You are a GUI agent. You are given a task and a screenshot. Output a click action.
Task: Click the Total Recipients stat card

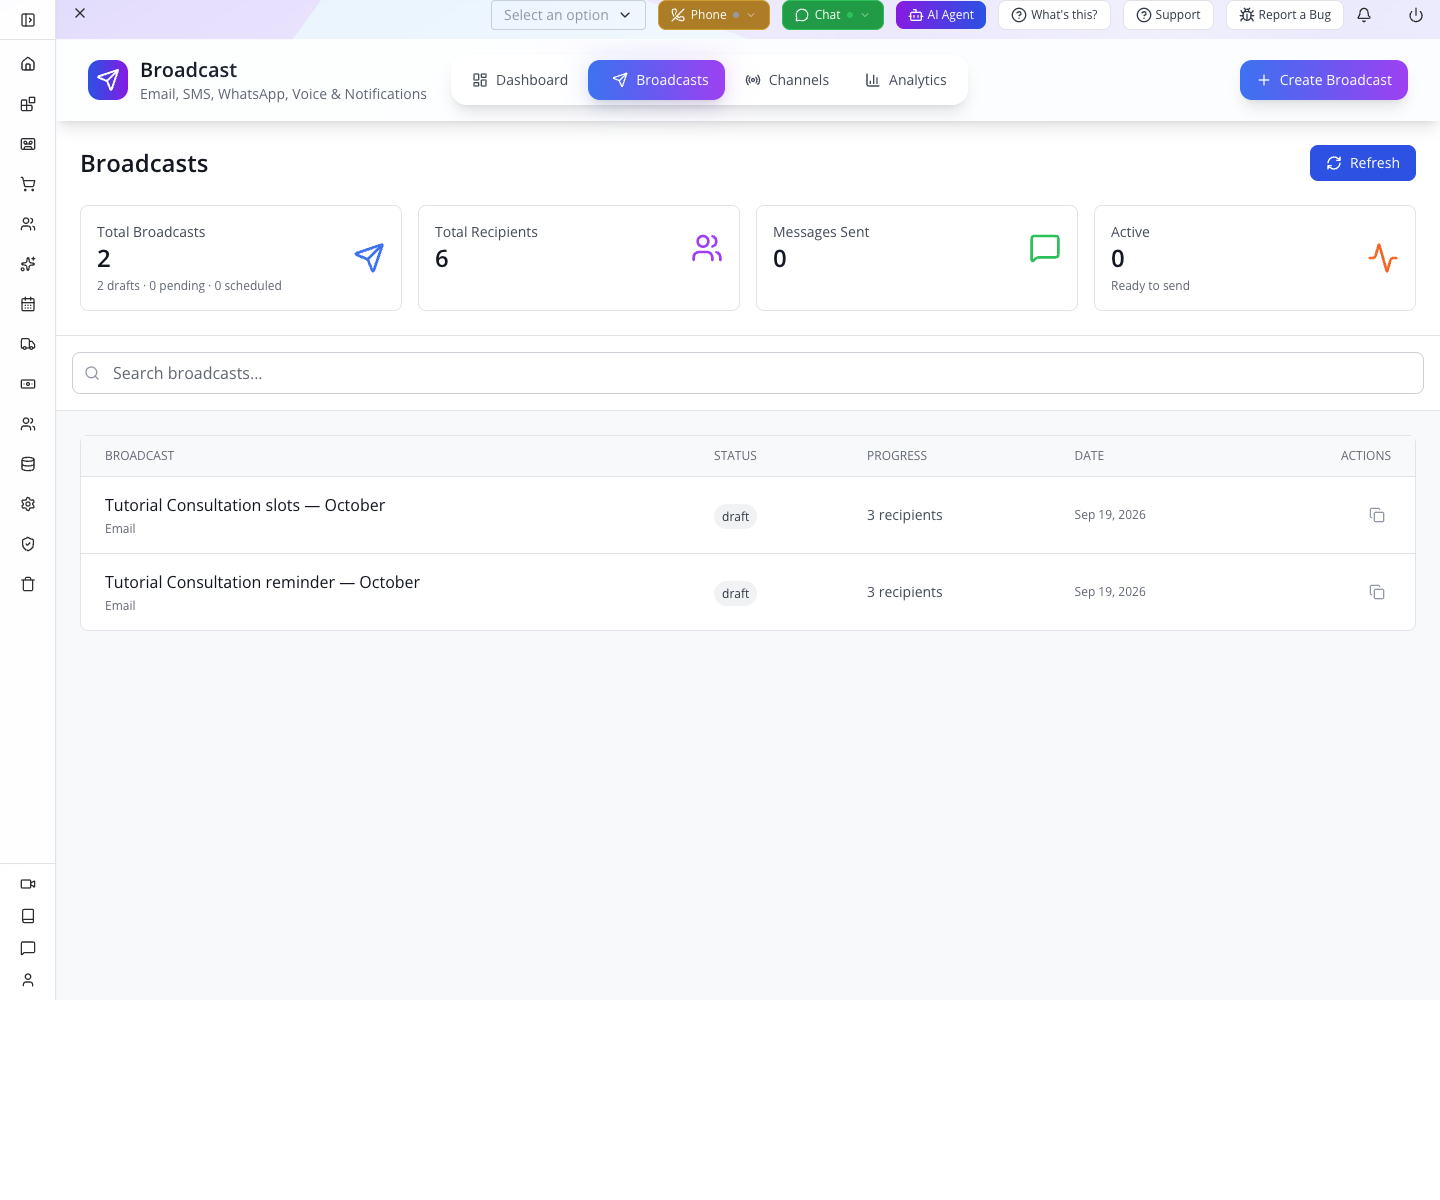tap(579, 258)
